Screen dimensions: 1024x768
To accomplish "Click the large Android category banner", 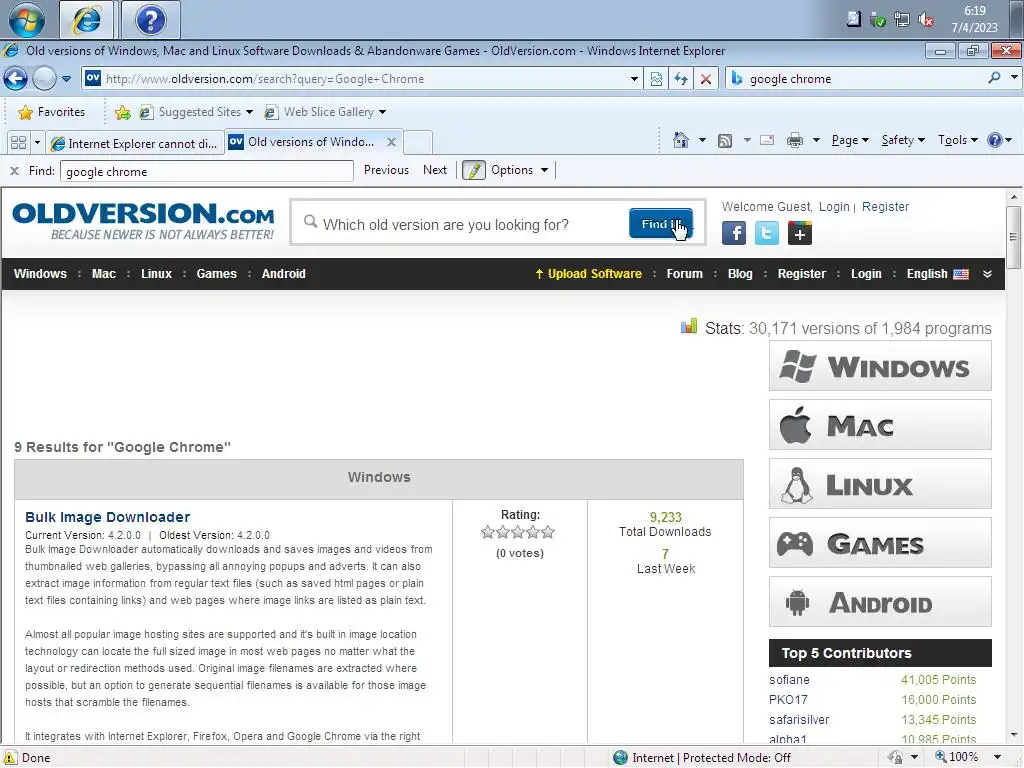I will (x=880, y=602).
